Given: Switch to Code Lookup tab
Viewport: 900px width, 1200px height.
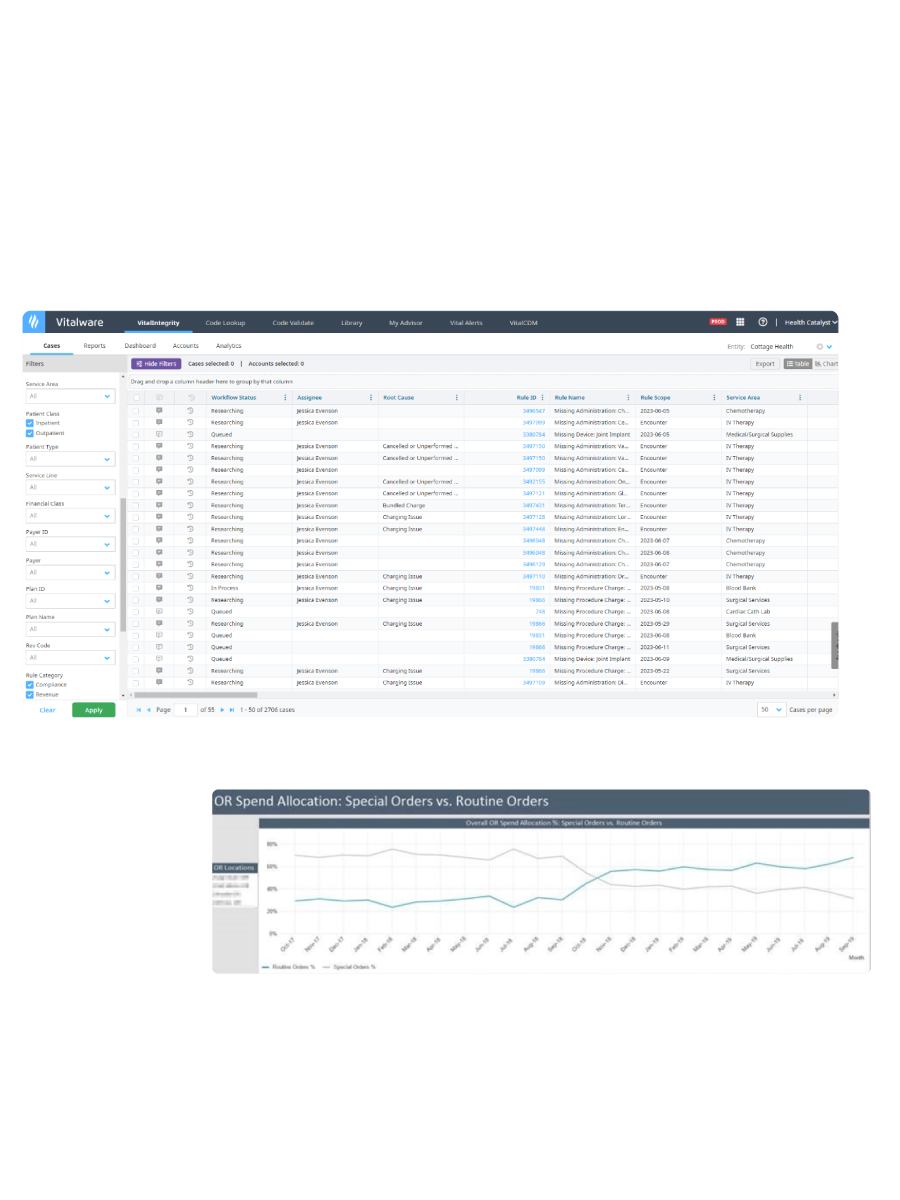Looking at the screenshot, I should 225,323.
